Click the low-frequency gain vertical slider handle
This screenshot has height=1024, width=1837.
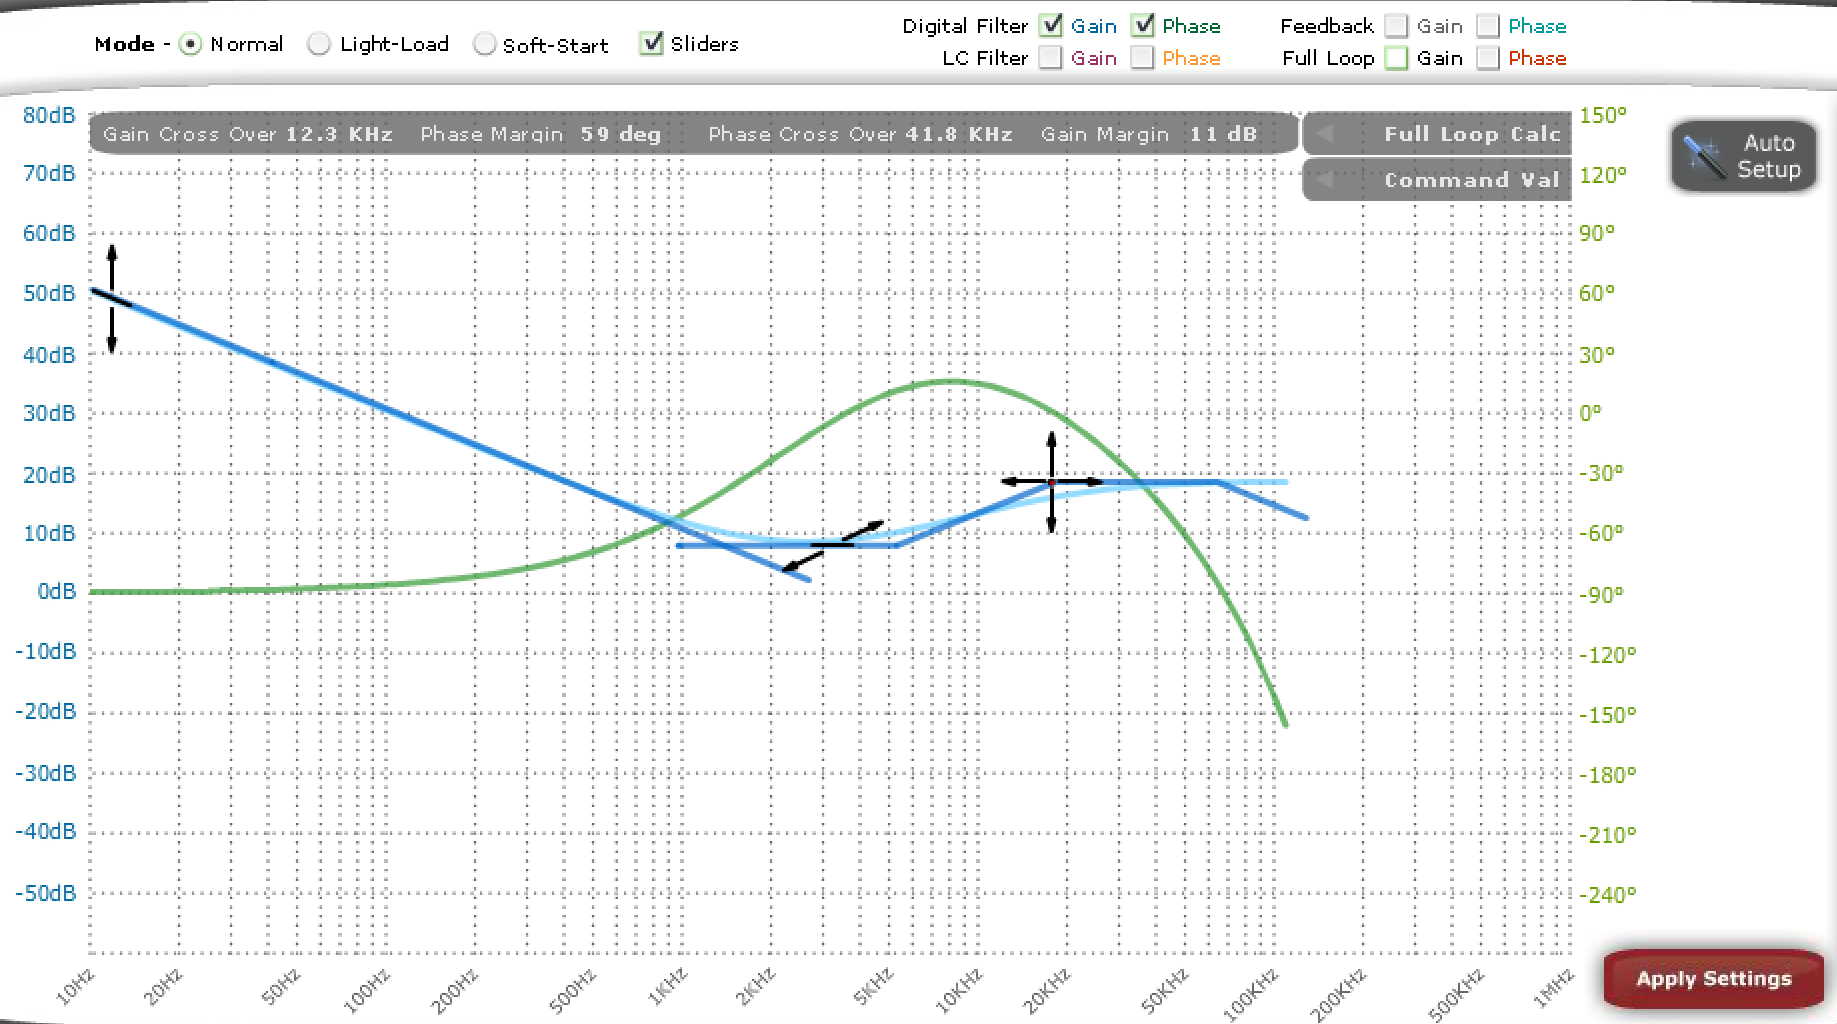click(x=112, y=298)
